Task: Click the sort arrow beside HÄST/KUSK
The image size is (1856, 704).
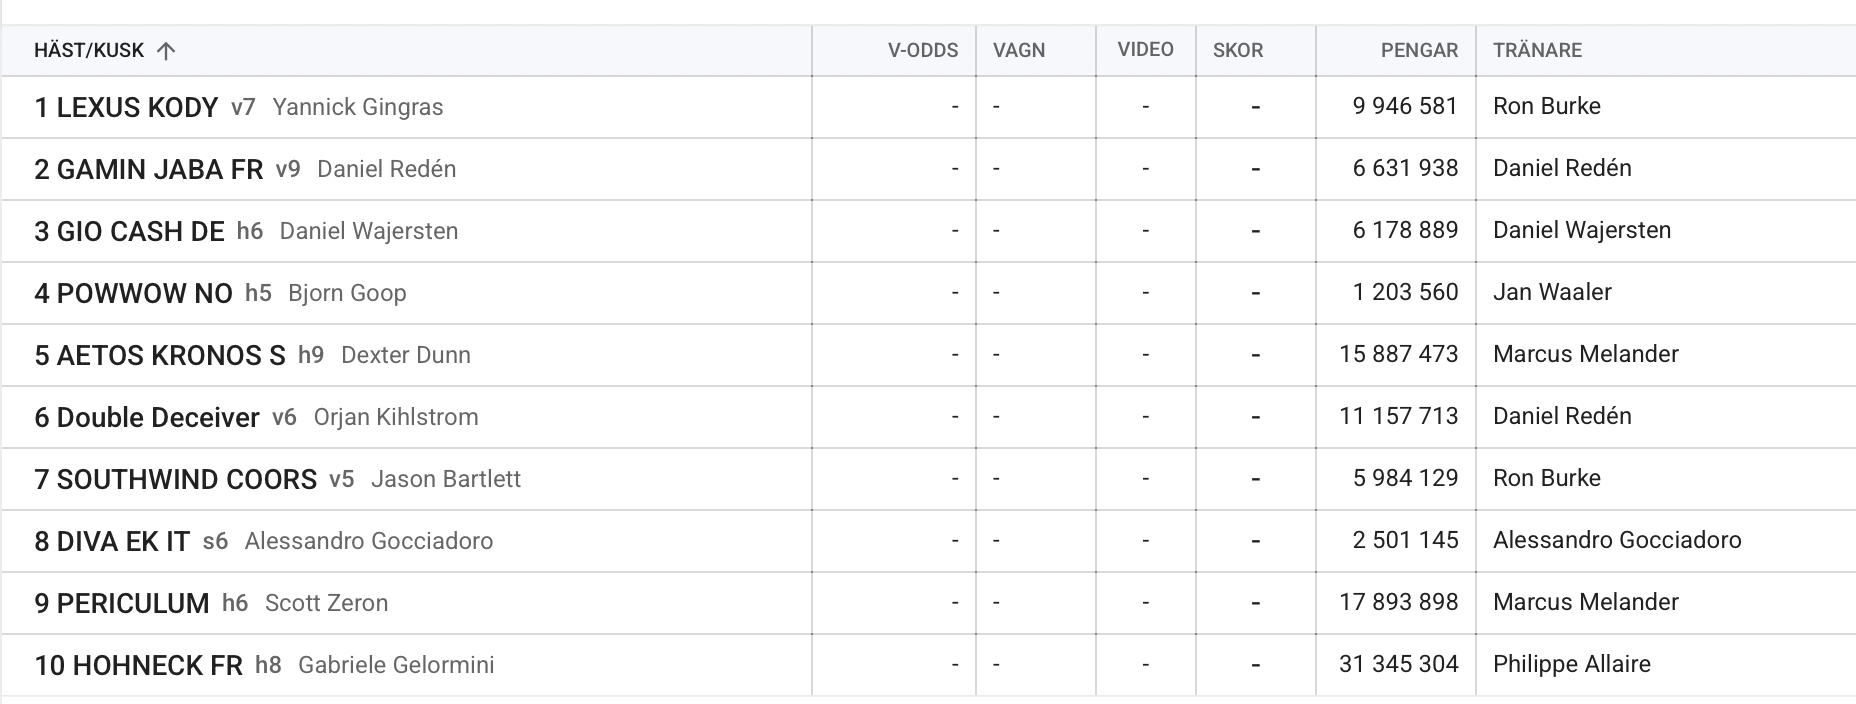Action: [166, 51]
